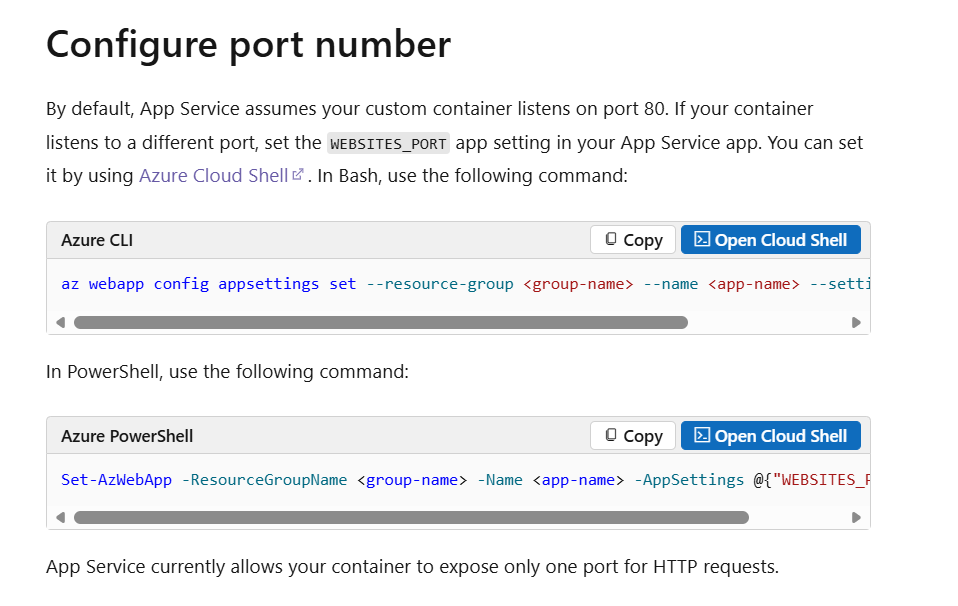Click right scroll arrow in Azure CLI code block
The height and width of the screenshot is (606, 958).
(x=856, y=323)
